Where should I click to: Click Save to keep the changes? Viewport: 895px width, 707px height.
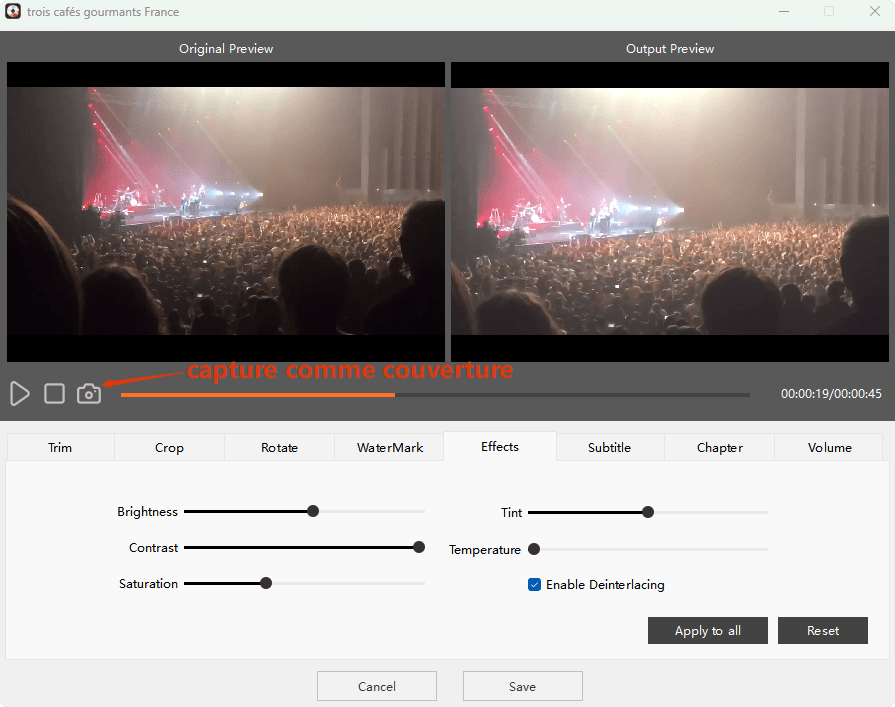[x=522, y=687]
